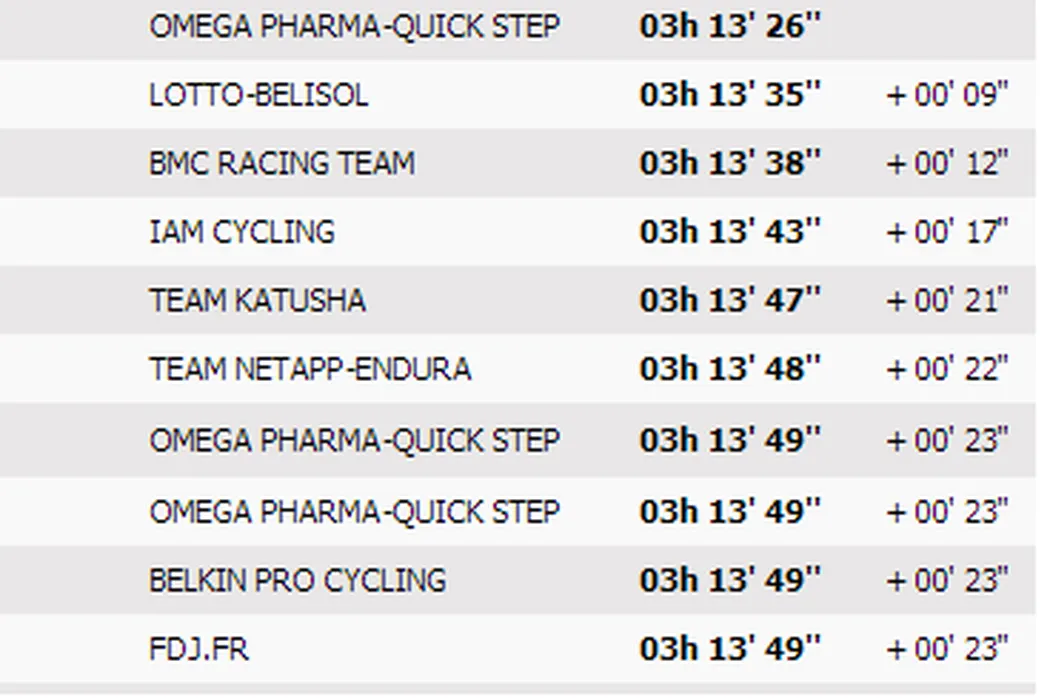Screen dimensions: 1050x700
Task: Select Team Katusha's gap + 00' 21''
Action: [947, 300]
